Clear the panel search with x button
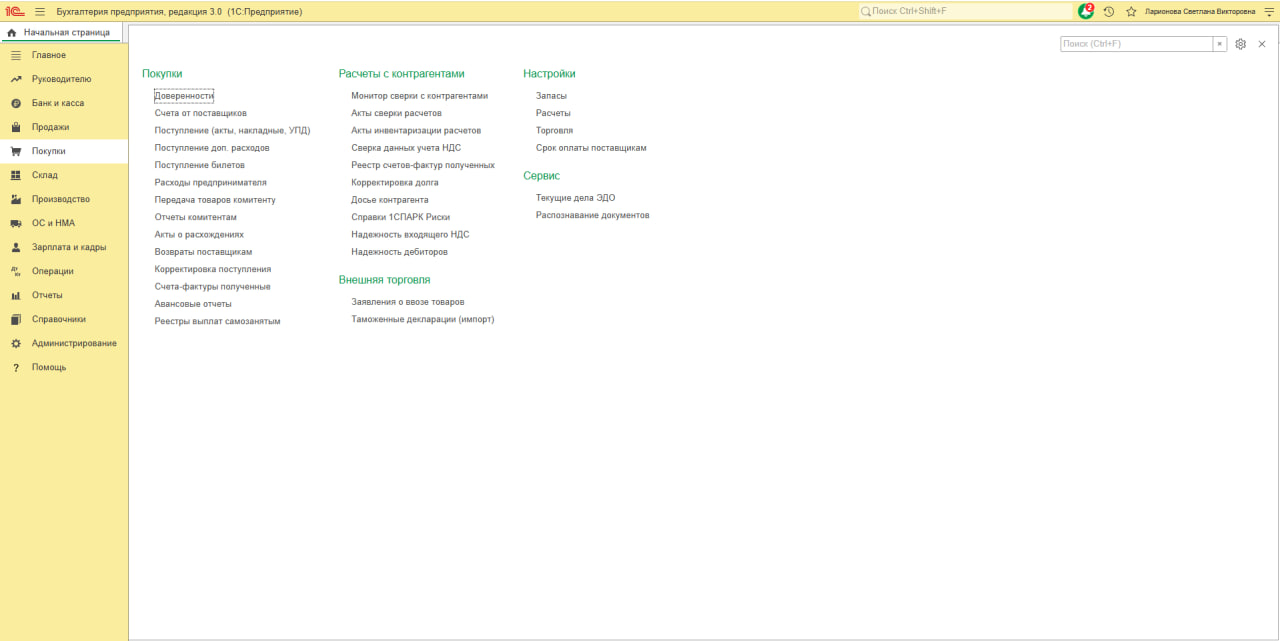 [x=1220, y=44]
